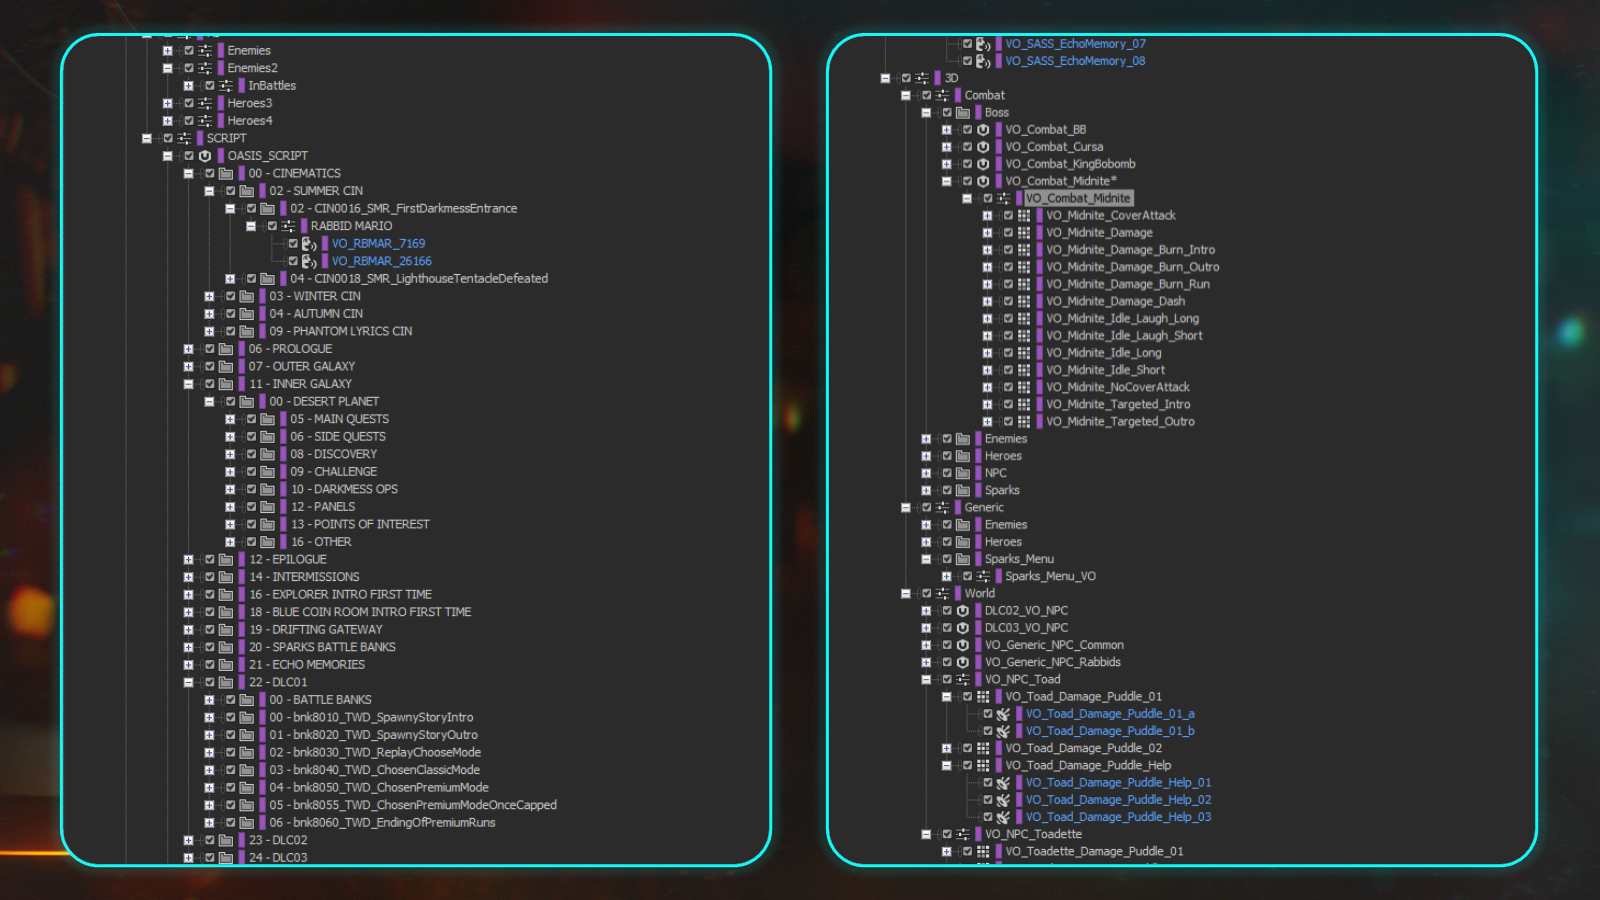Expand the VO_Toad_Damage_Puddle_02 container
Screen dimensions: 1600x900
(x=946, y=748)
